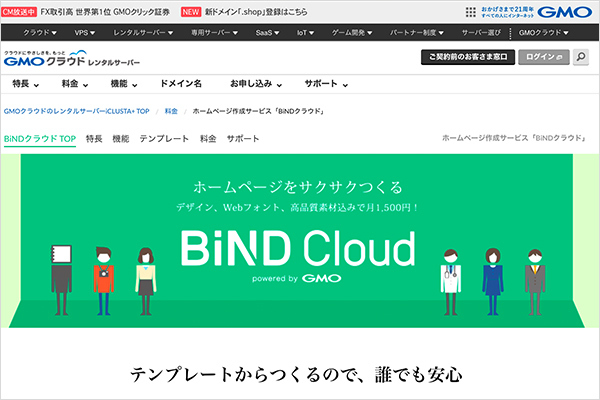The height and width of the screenshot is (400, 600).
Task: Expand the レンタルサーバー dropdown
Action: point(143,33)
